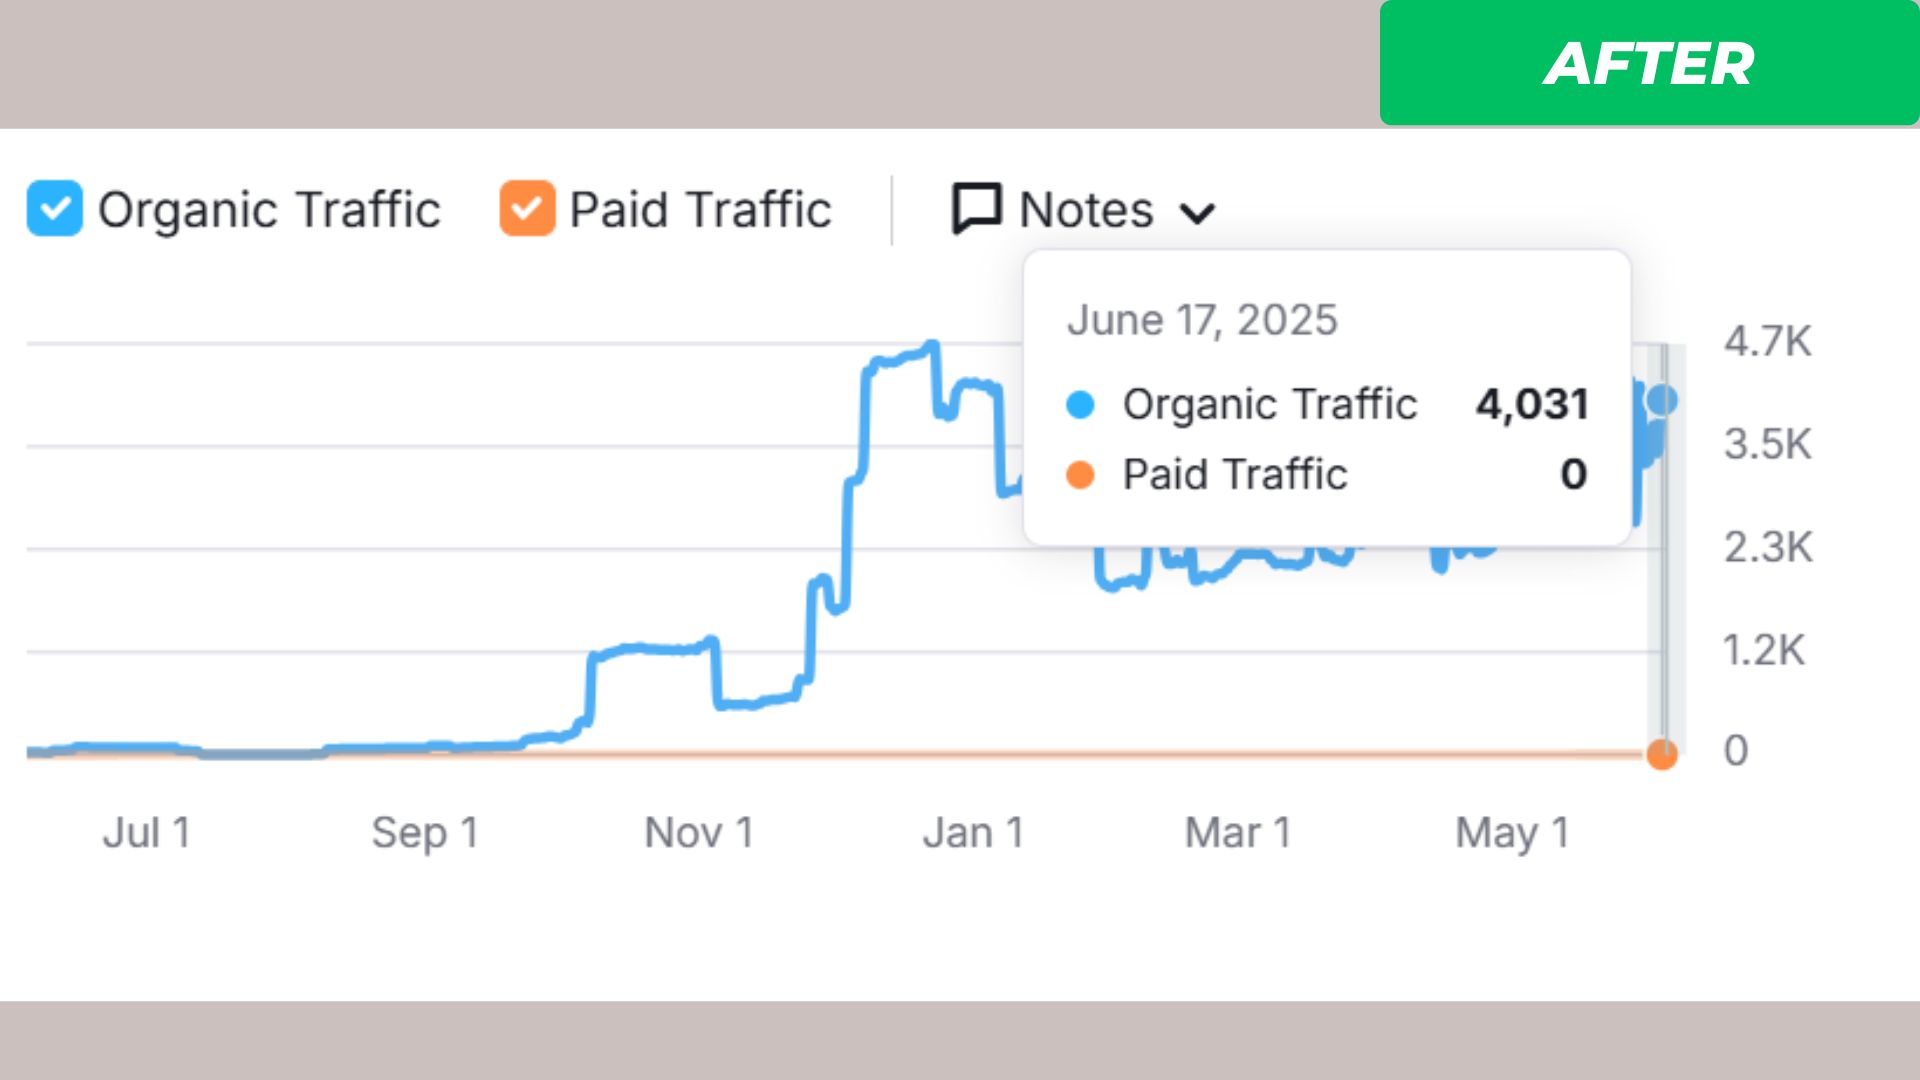The height and width of the screenshot is (1080, 1920).
Task: Click the orange dot in tooltip legend
Action: 1080,474
